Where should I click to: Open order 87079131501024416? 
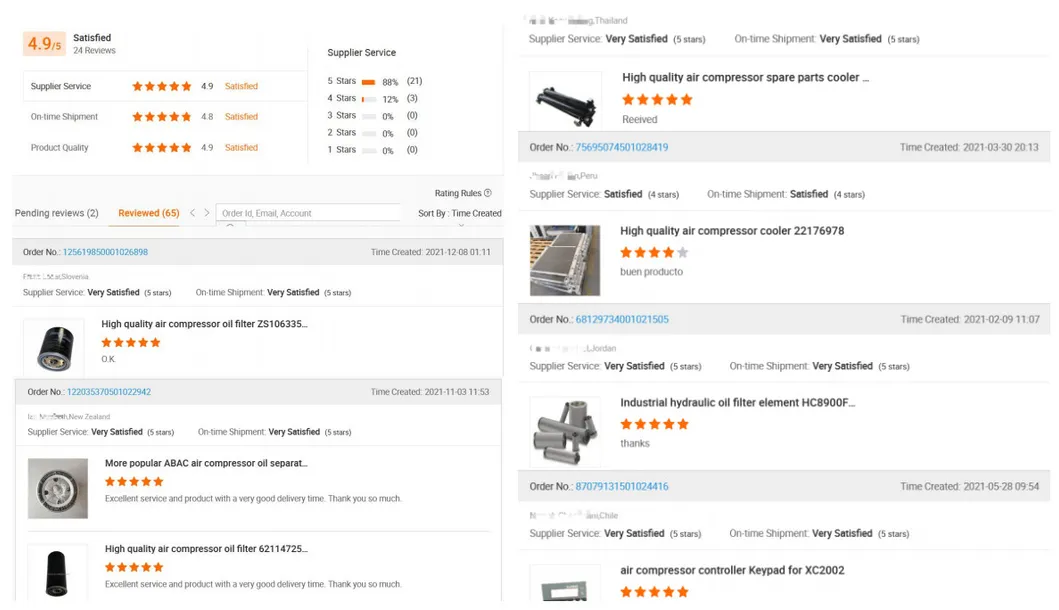point(622,486)
